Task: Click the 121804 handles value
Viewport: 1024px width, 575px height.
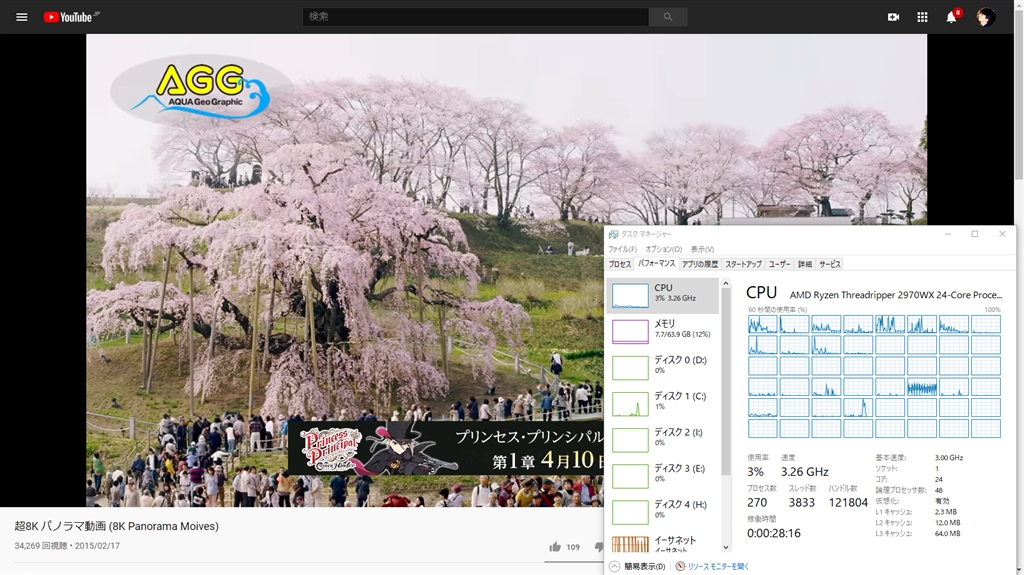Action: (x=848, y=502)
